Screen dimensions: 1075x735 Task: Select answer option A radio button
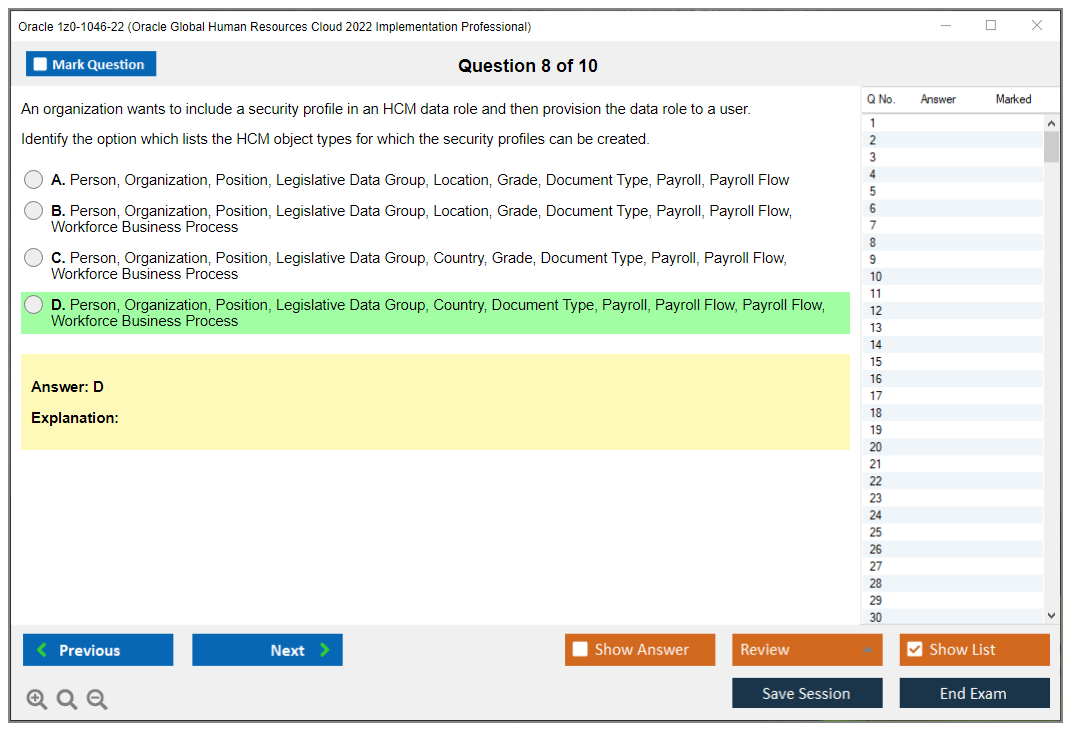pos(33,180)
